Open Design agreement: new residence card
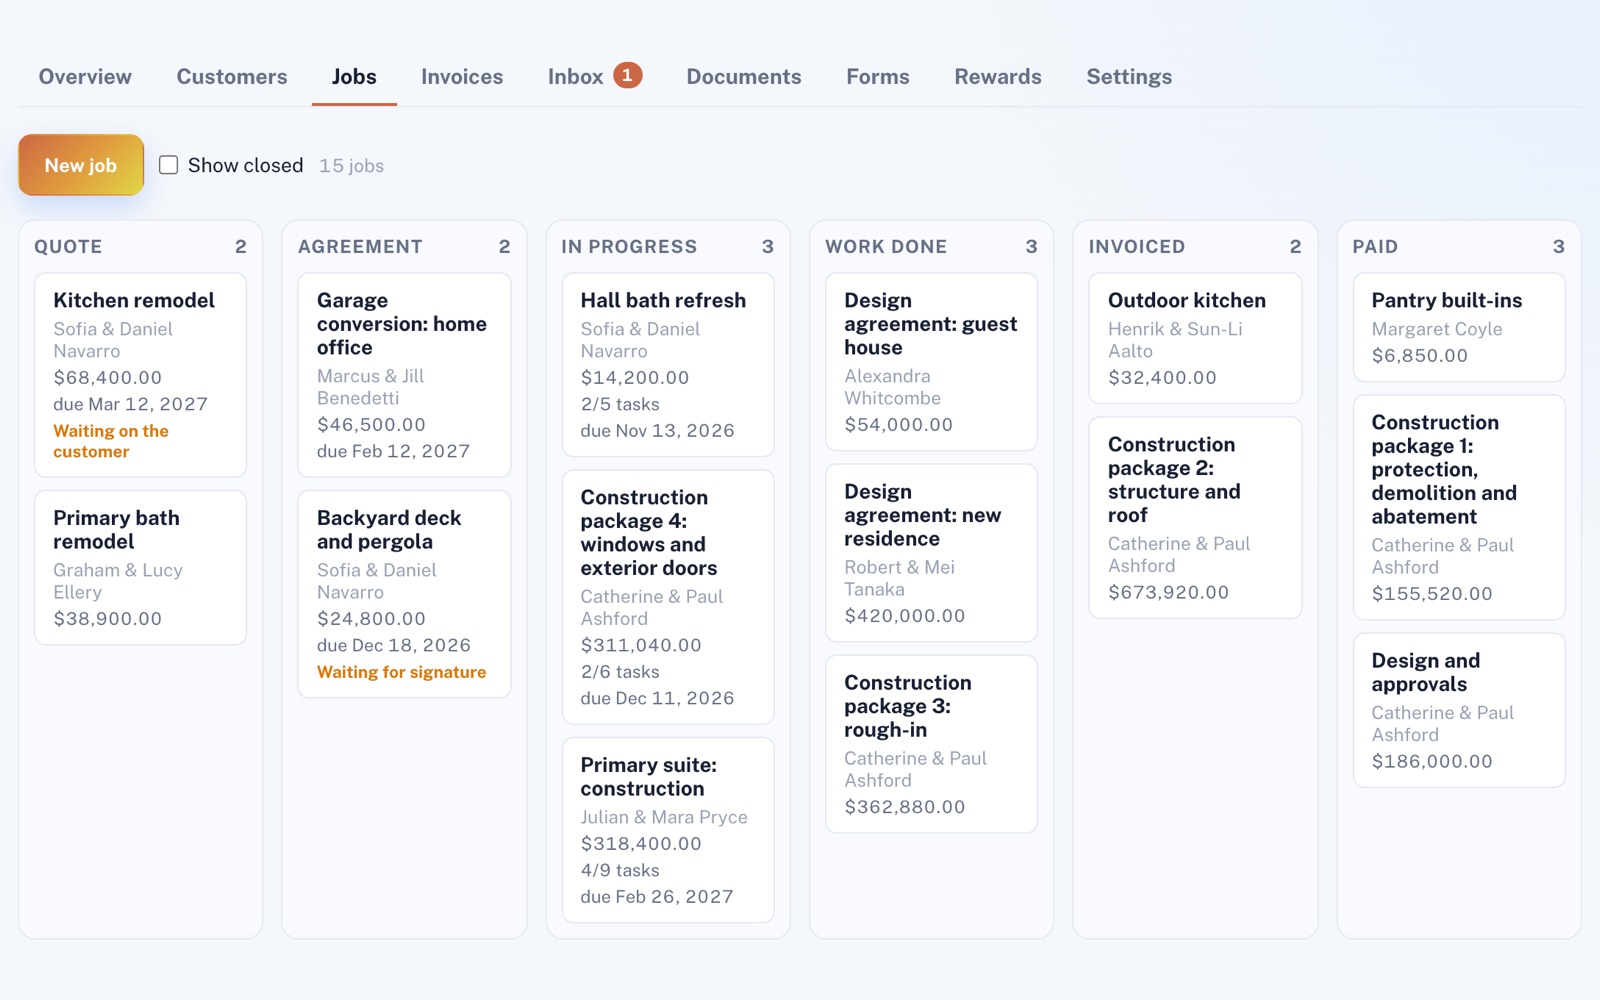The image size is (1600, 1000). 931,553
